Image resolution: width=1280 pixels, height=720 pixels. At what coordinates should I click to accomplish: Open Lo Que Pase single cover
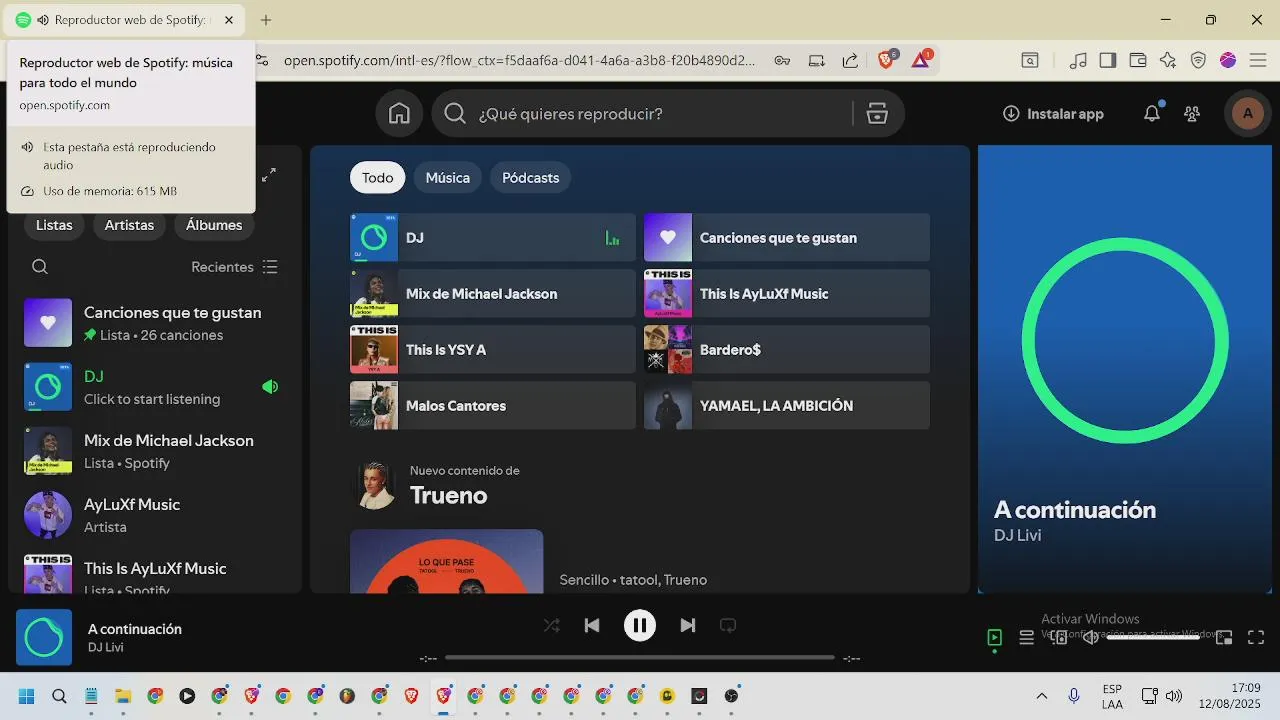[447, 562]
